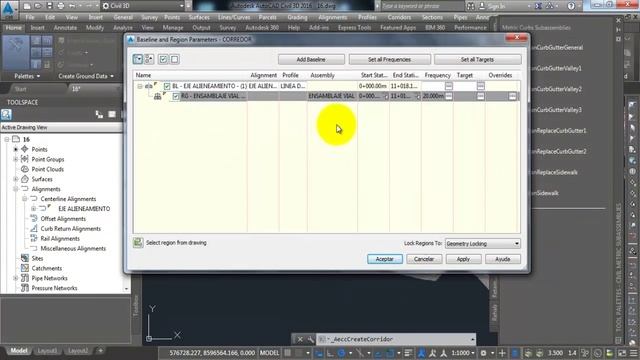
Task: Click the command line customize wrench icon
Action: pyautogui.click(x=310, y=339)
